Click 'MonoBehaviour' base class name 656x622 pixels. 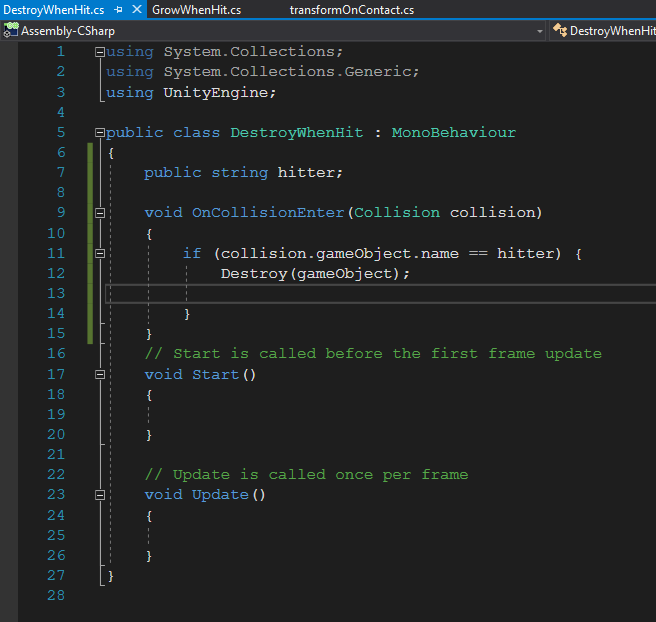454,133
